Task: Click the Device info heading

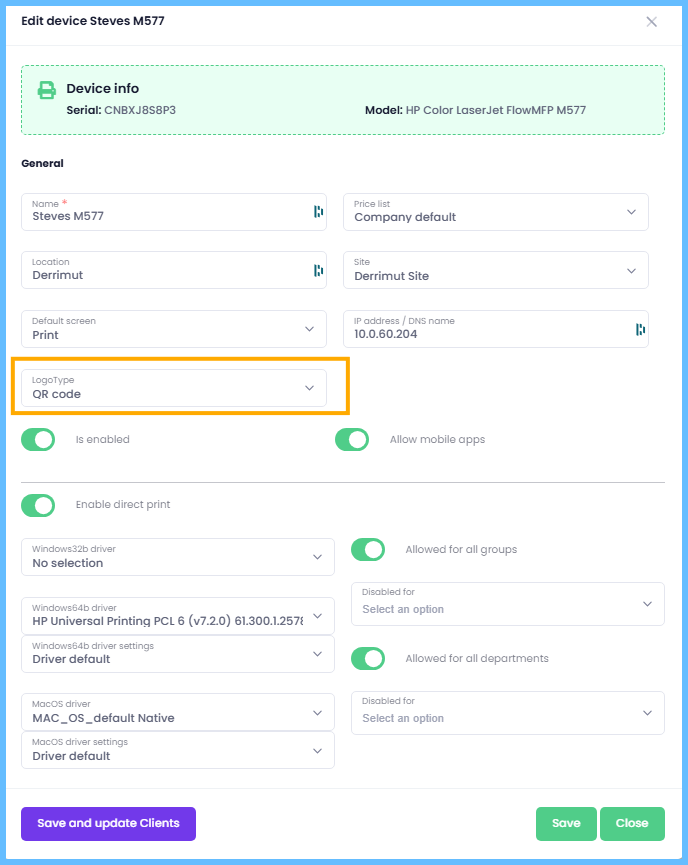Action: tap(103, 88)
